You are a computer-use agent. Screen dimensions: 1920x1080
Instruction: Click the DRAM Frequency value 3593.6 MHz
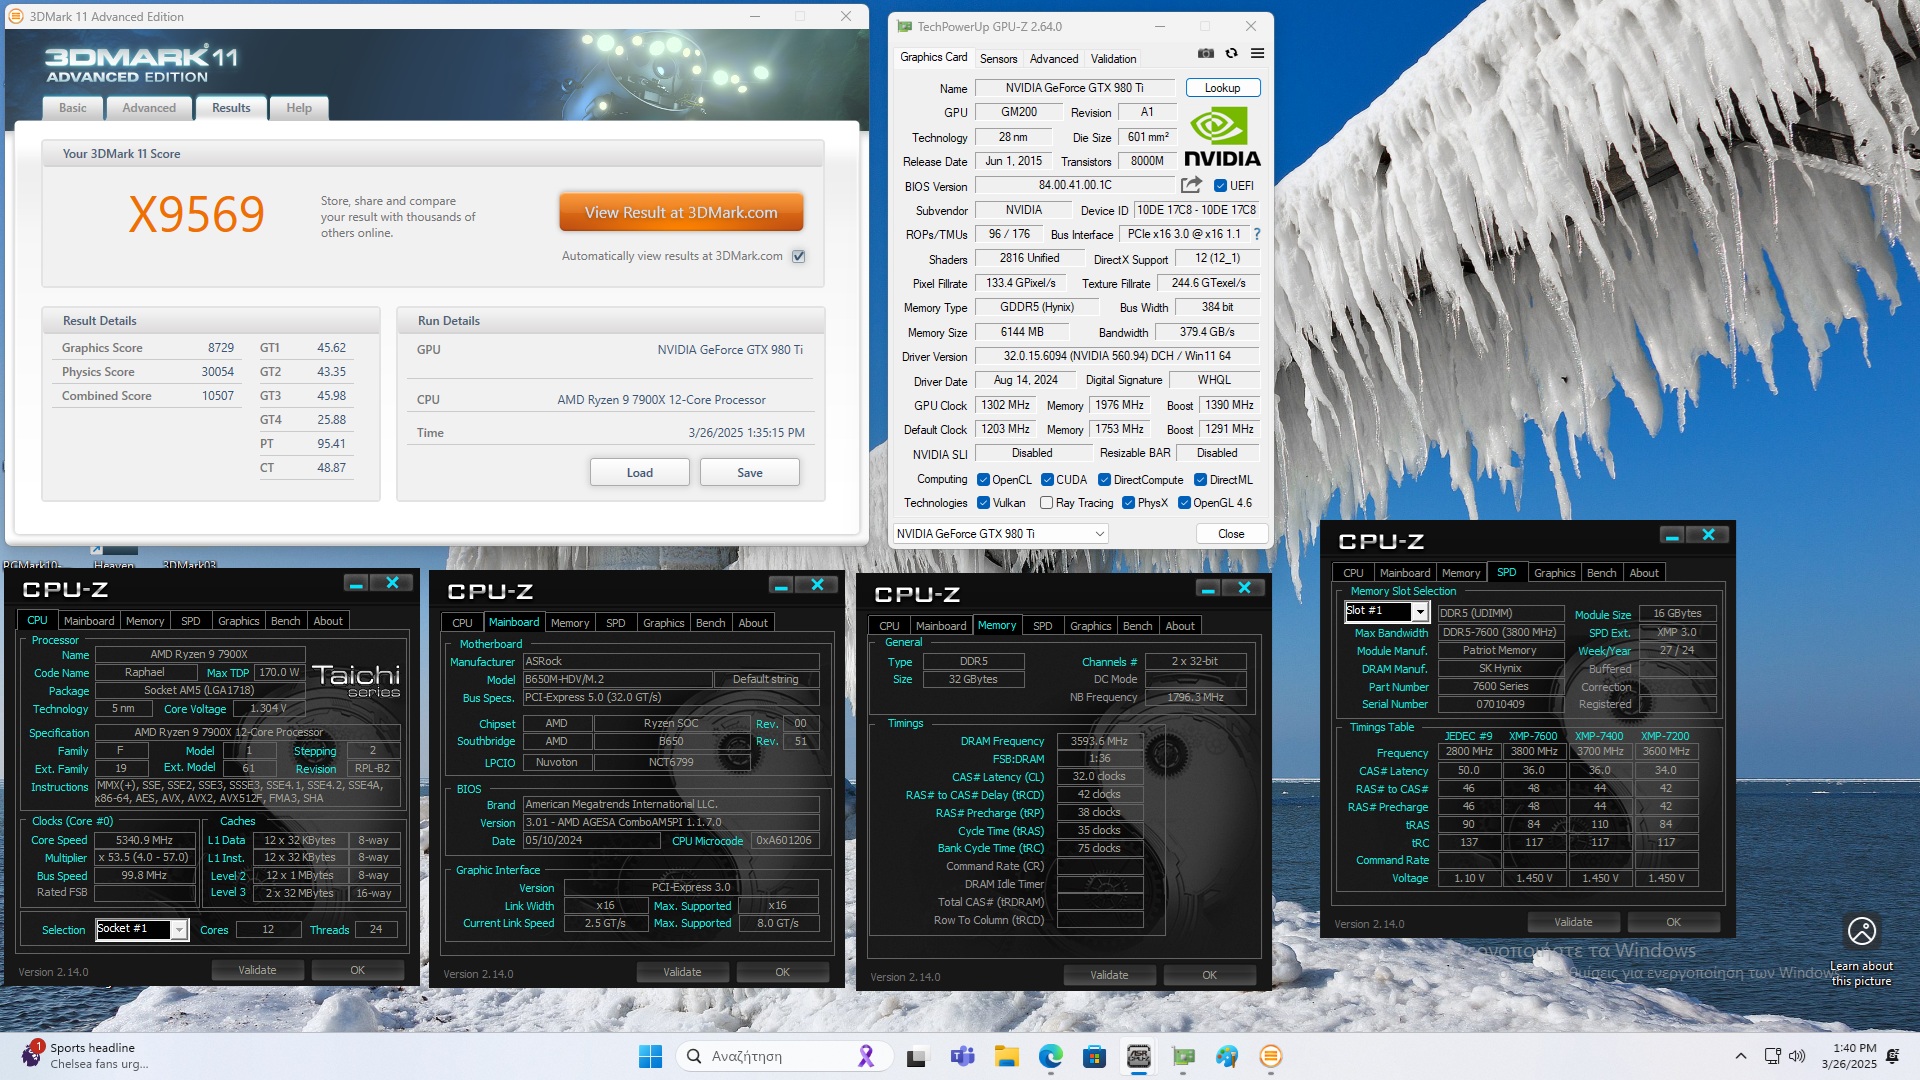(1099, 741)
